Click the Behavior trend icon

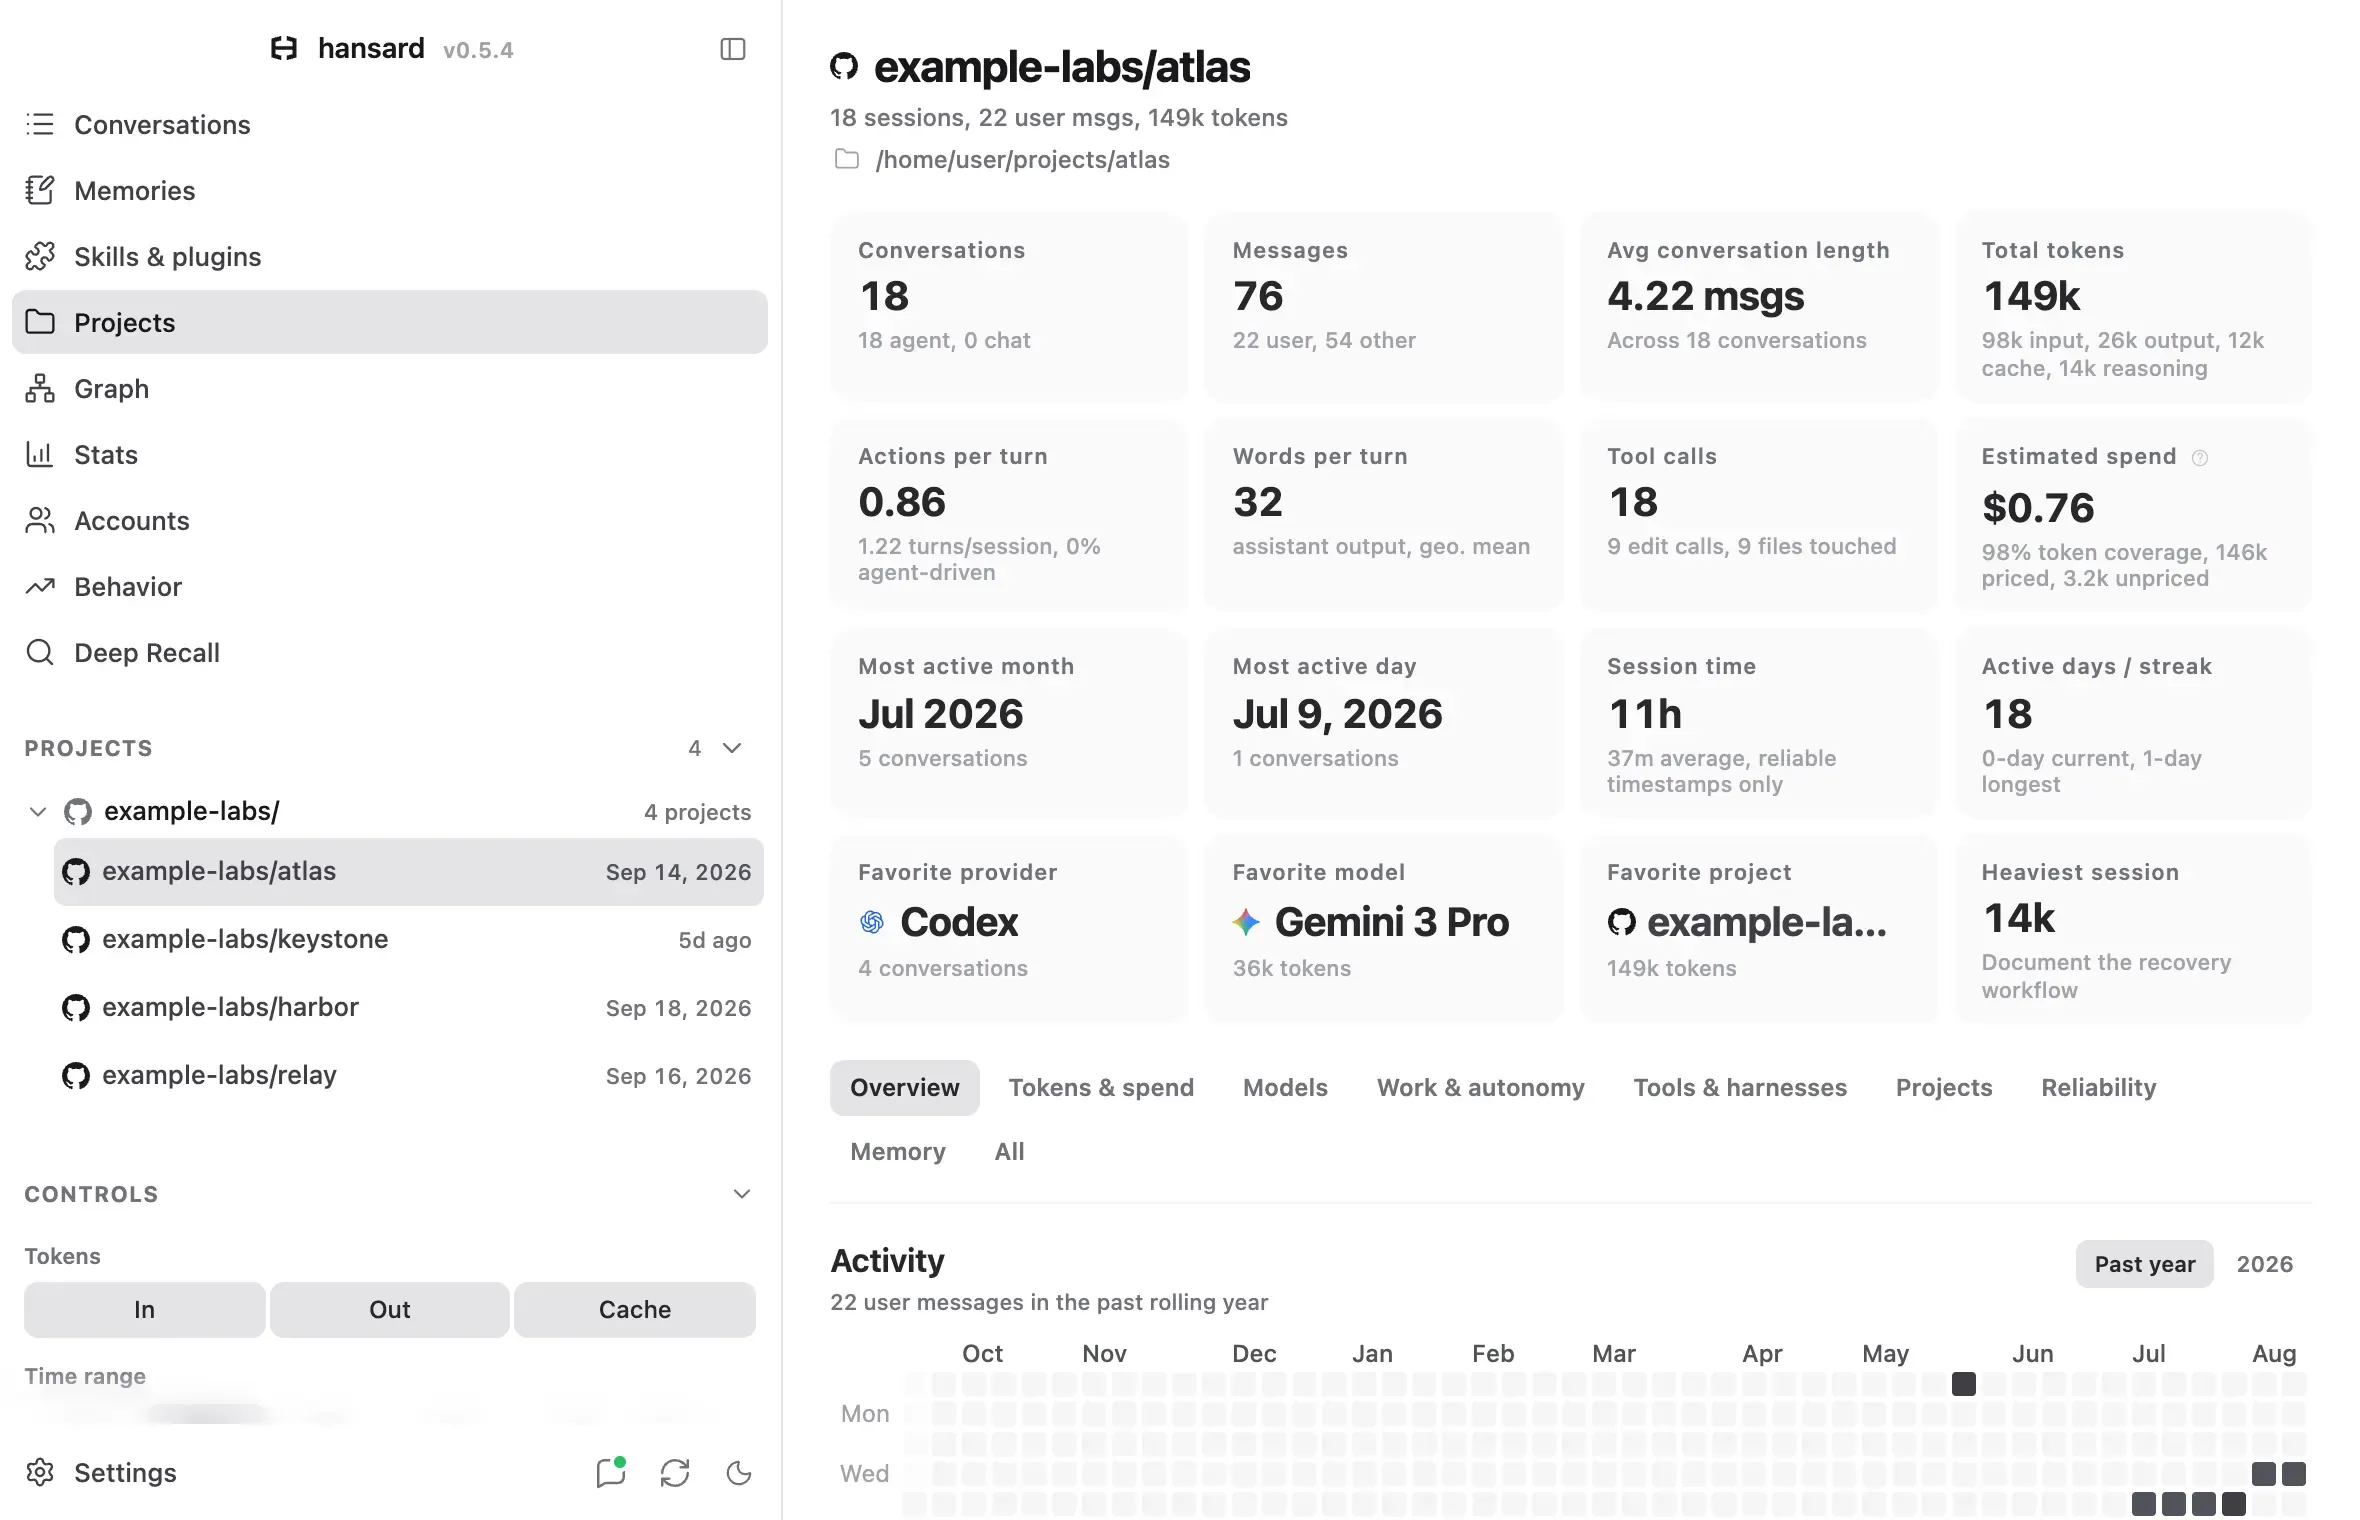point(40,586)
